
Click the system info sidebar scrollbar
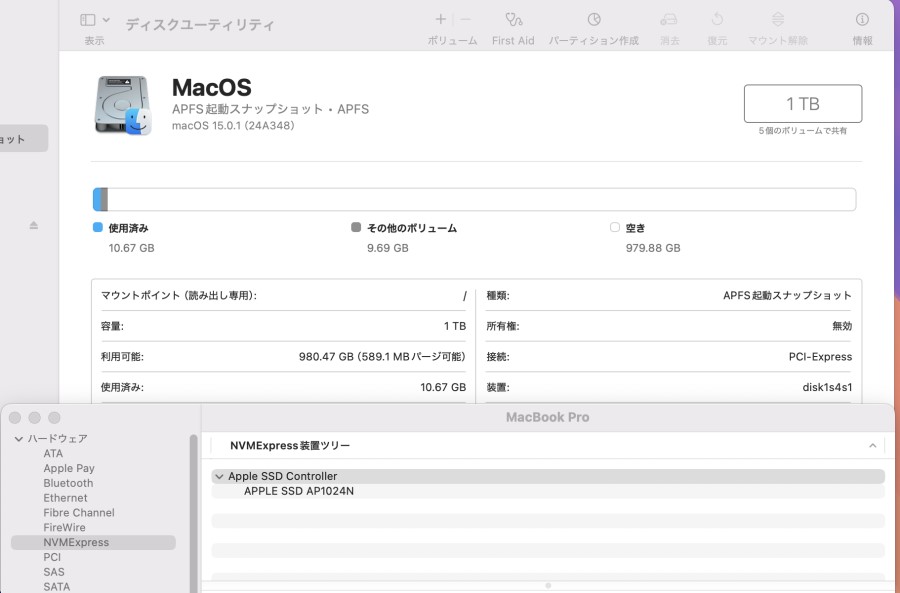click(x=193, y=513)
